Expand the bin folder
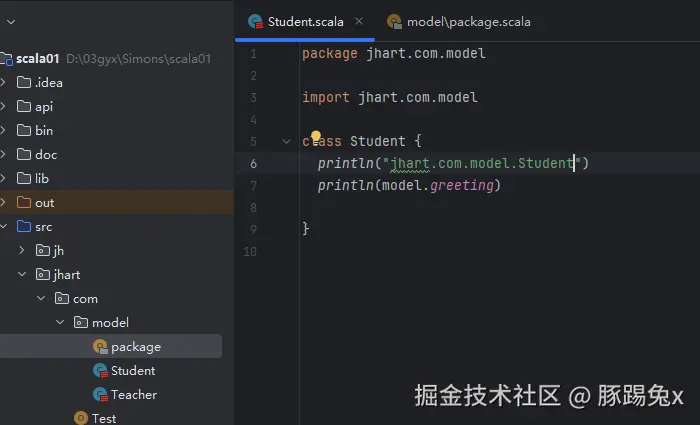The width and height of the screenshot is (700, 425). (x=4, y=130)
